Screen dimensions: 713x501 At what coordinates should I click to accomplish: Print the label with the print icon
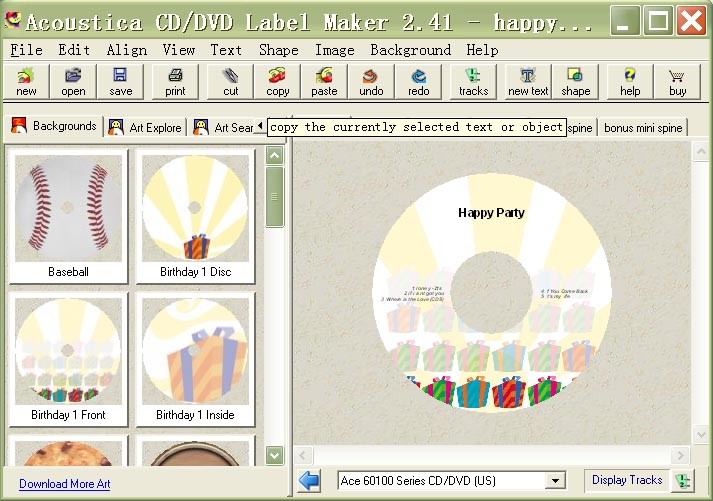click(175, 81)
